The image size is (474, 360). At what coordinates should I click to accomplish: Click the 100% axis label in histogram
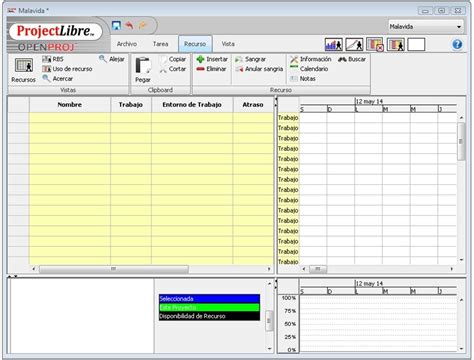point(289,298)
